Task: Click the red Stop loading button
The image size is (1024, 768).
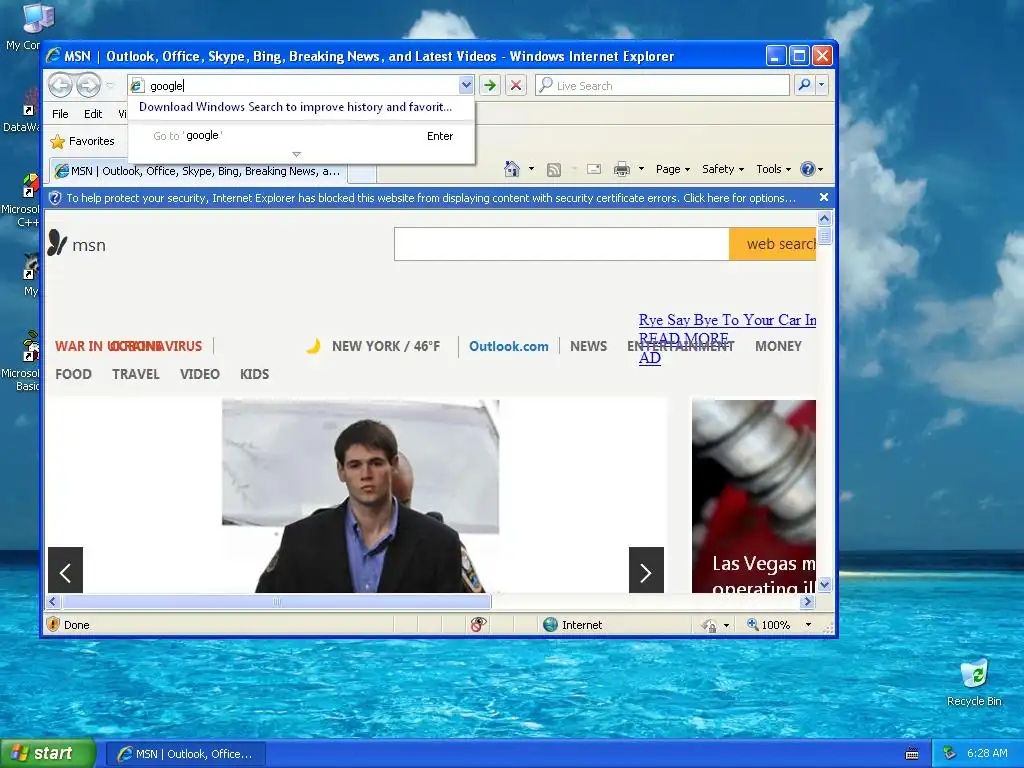Action: 516,85
